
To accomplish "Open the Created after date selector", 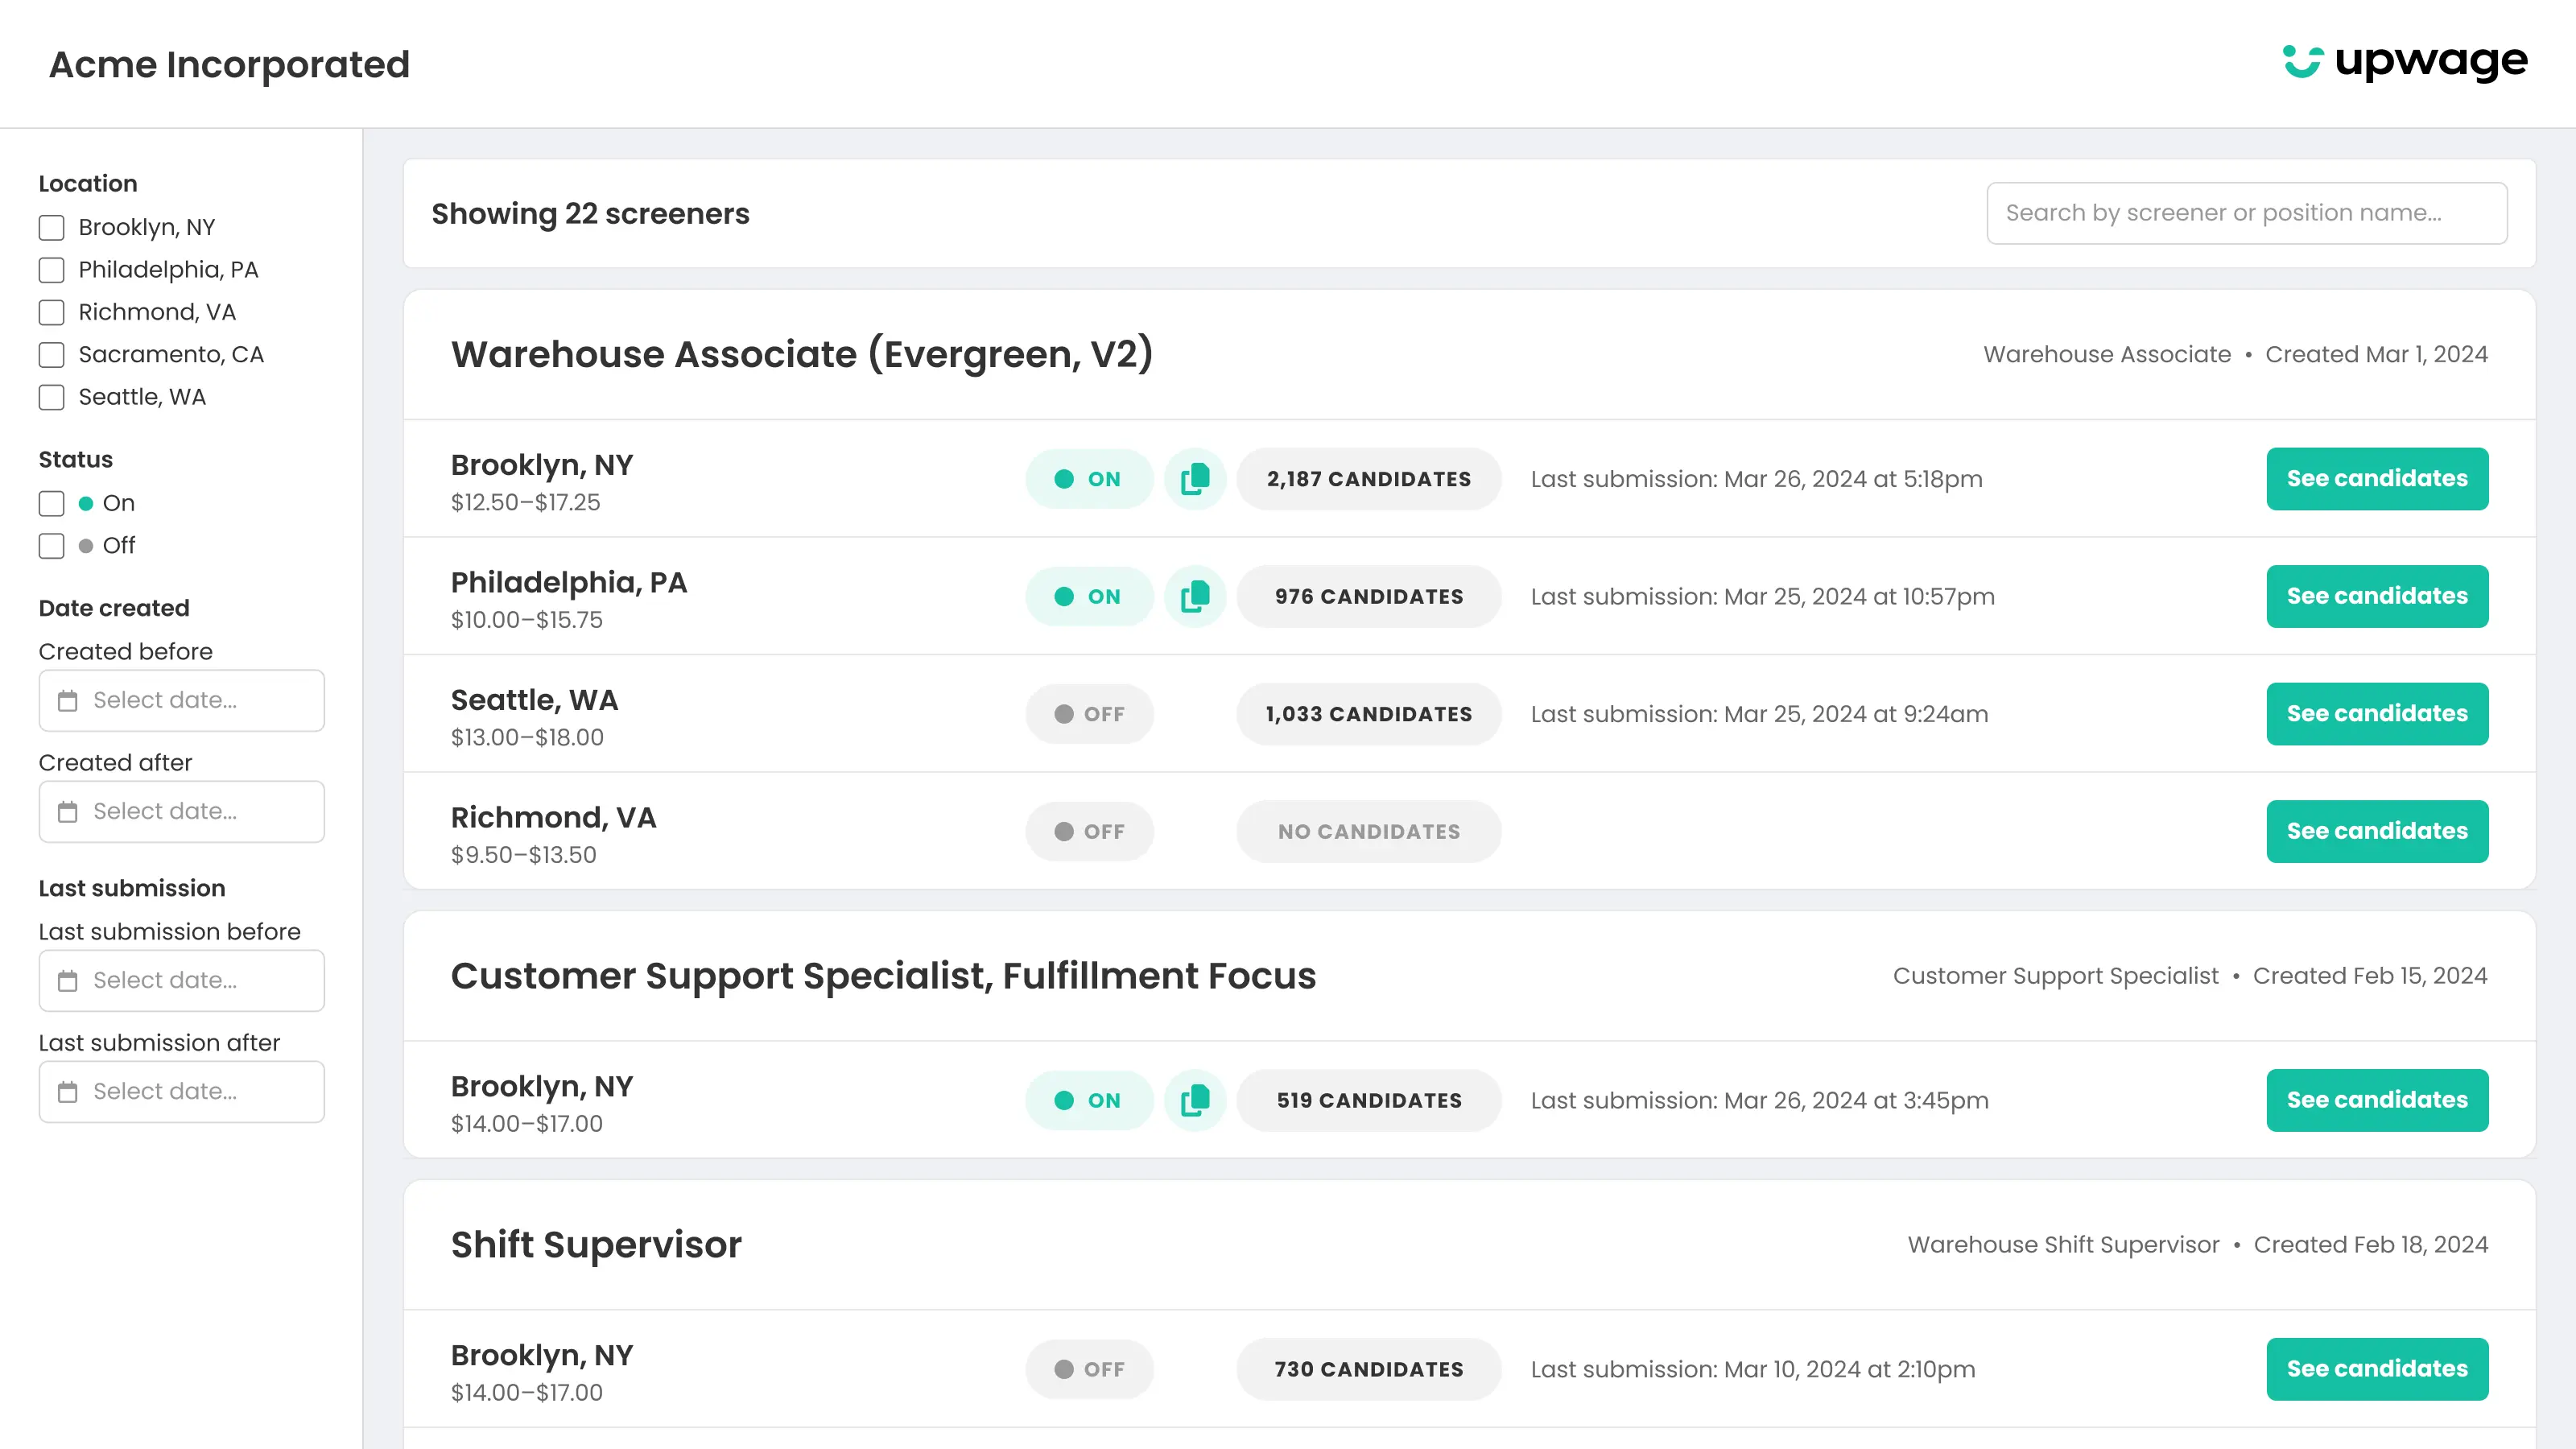I will pyautogui.click(x=182, y=812).
